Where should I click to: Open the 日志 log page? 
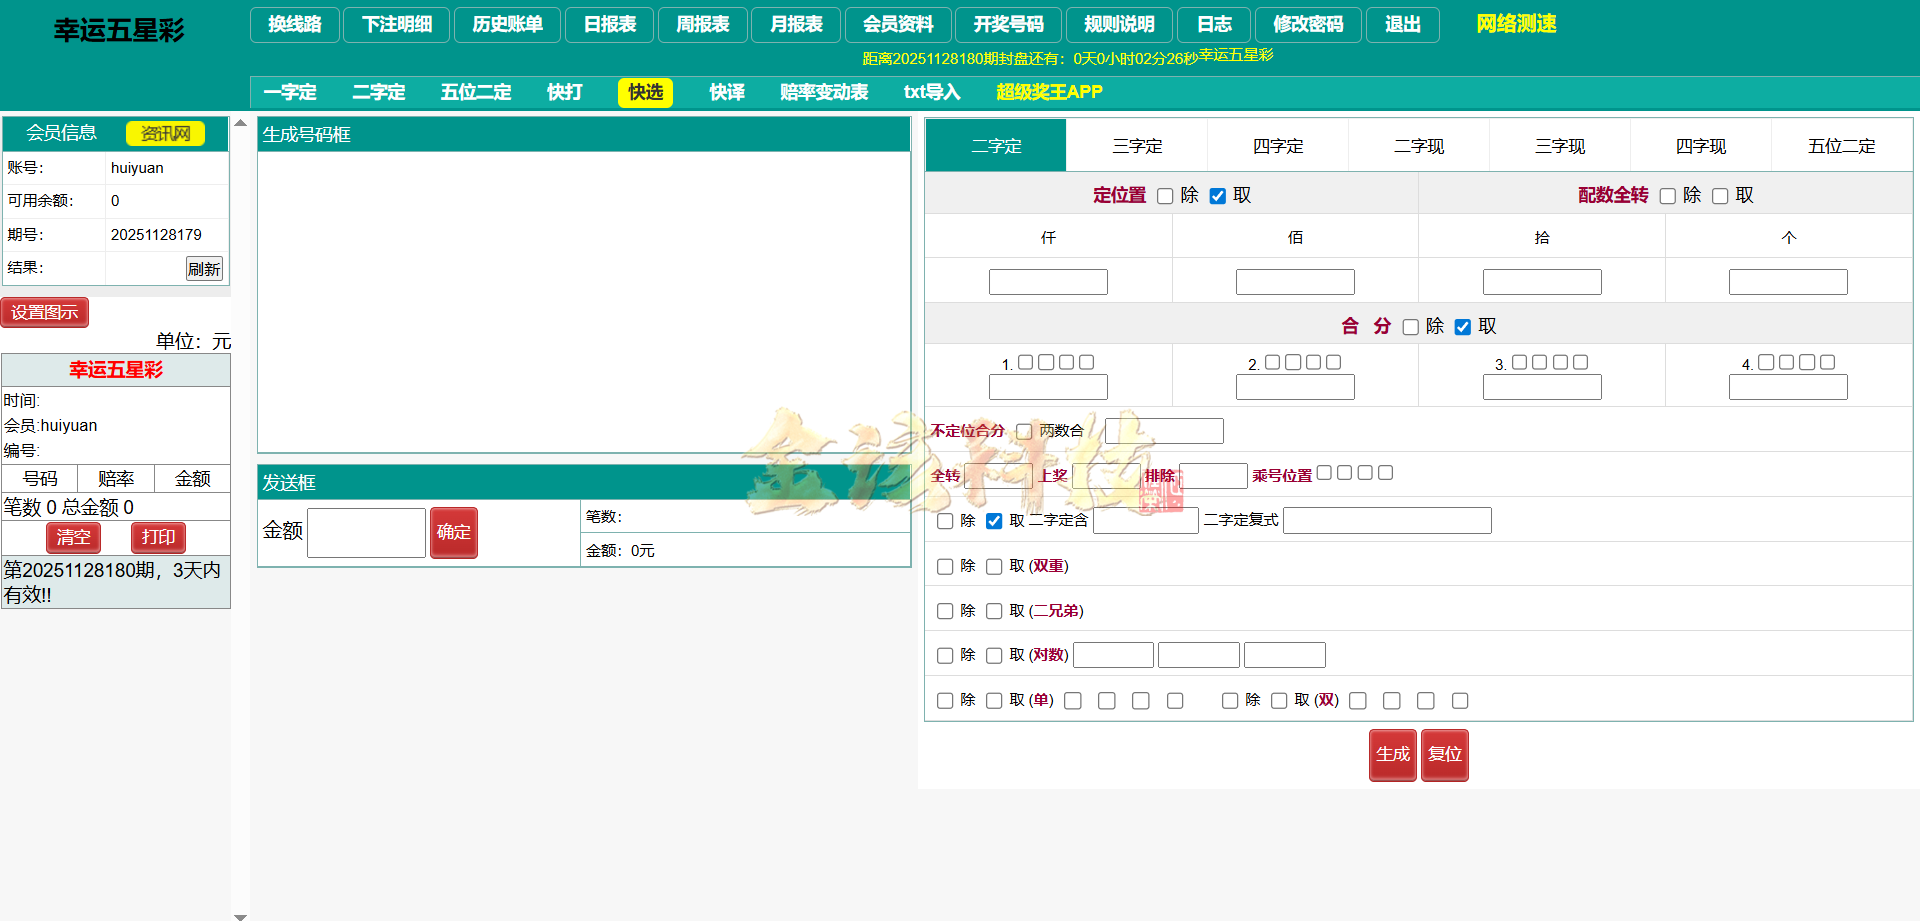(x=1212, y=25)
